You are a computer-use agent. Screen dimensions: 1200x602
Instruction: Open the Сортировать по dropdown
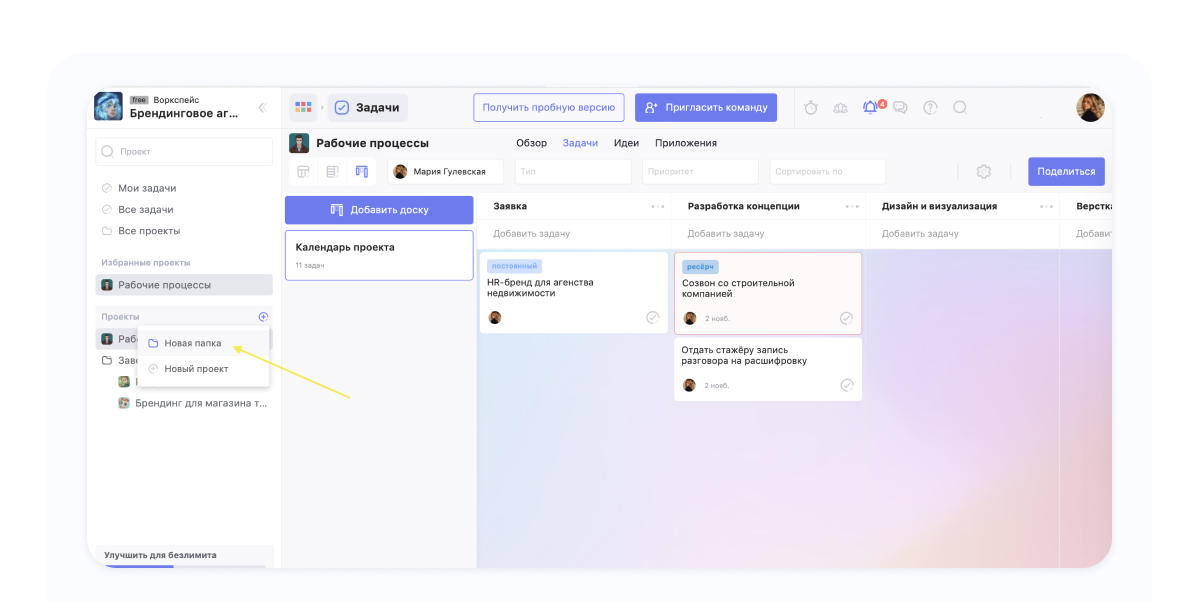[x=827, y=172]
